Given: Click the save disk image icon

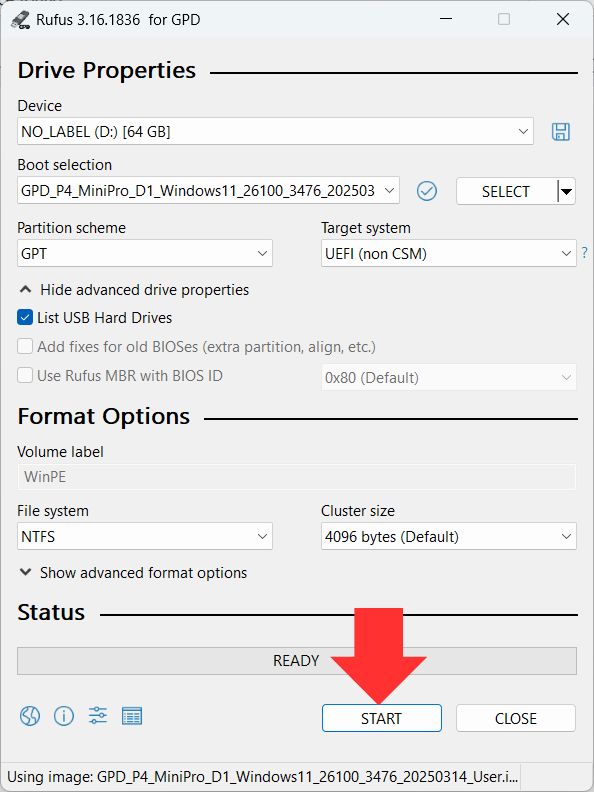Looking at the screenshot, I should coord(561,132).
